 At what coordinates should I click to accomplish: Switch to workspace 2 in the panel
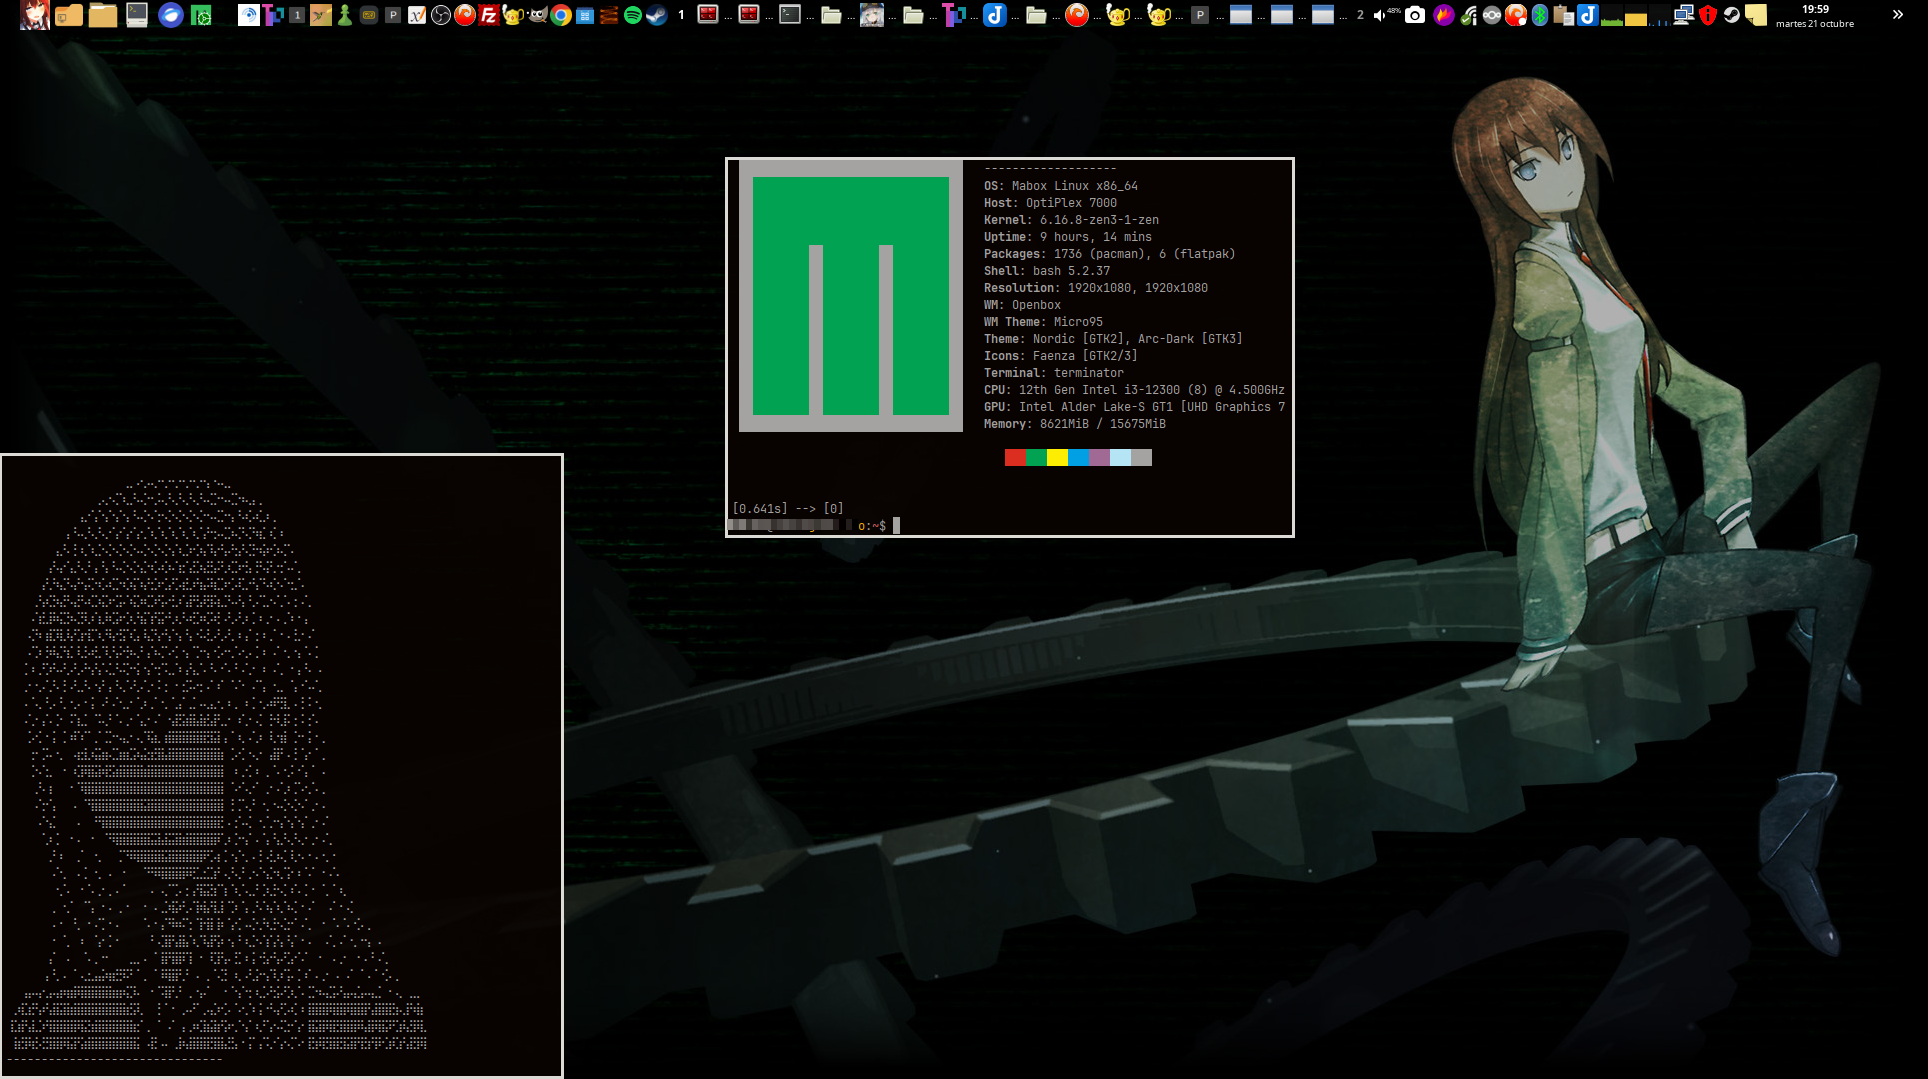1360,15
